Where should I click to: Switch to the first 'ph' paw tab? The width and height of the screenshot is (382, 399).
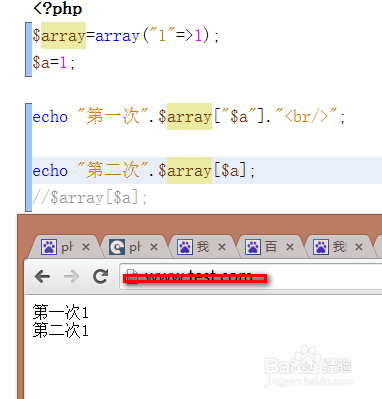(63, 247)
